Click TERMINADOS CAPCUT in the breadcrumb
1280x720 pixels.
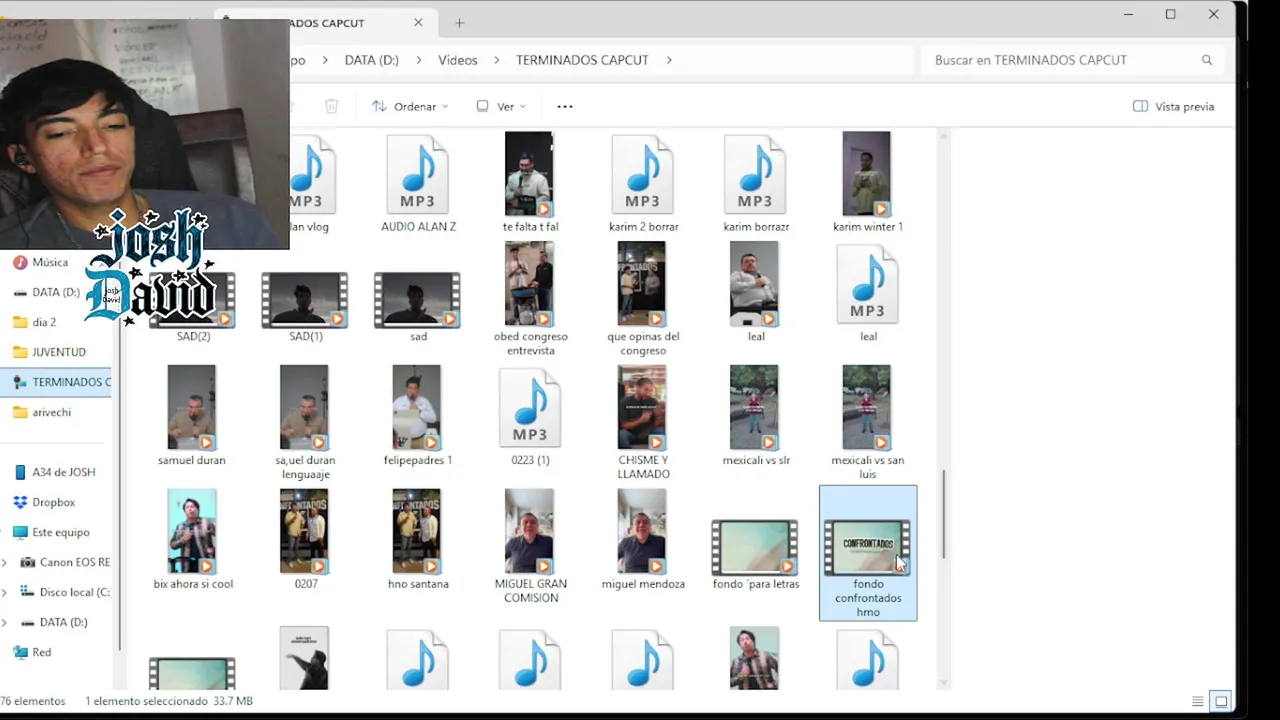click(582, 60)
